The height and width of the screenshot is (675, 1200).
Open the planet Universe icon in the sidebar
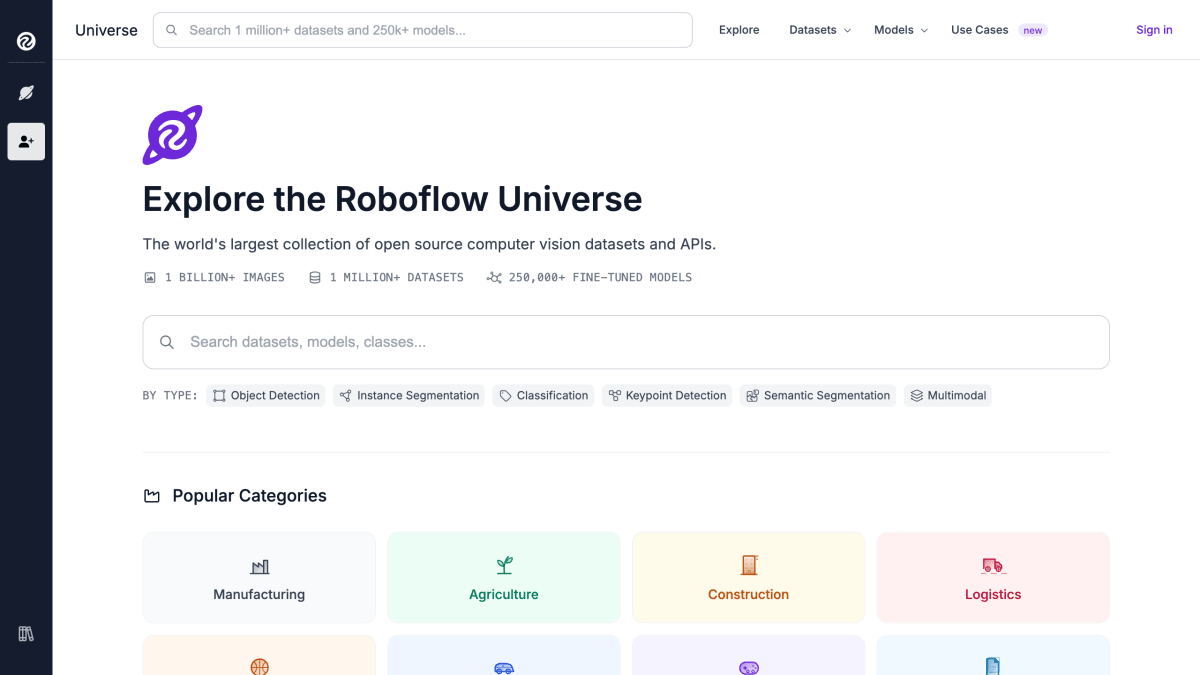(x=26, y=93)
